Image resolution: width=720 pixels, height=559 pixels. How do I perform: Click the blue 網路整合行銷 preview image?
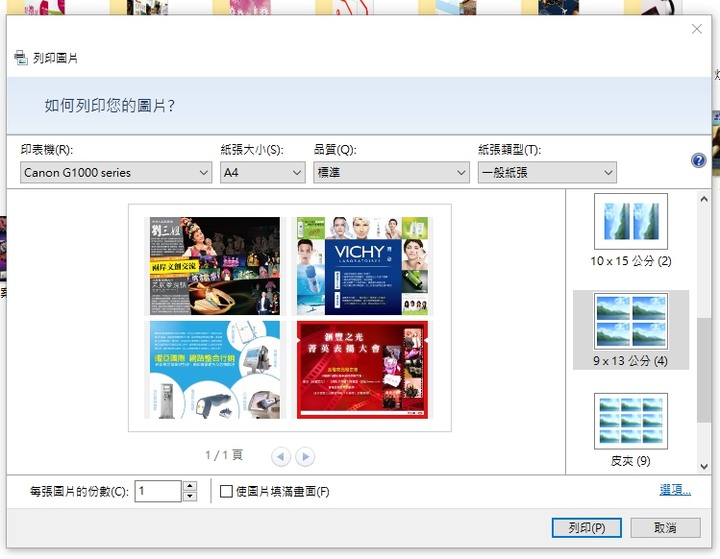pos(214,370)
